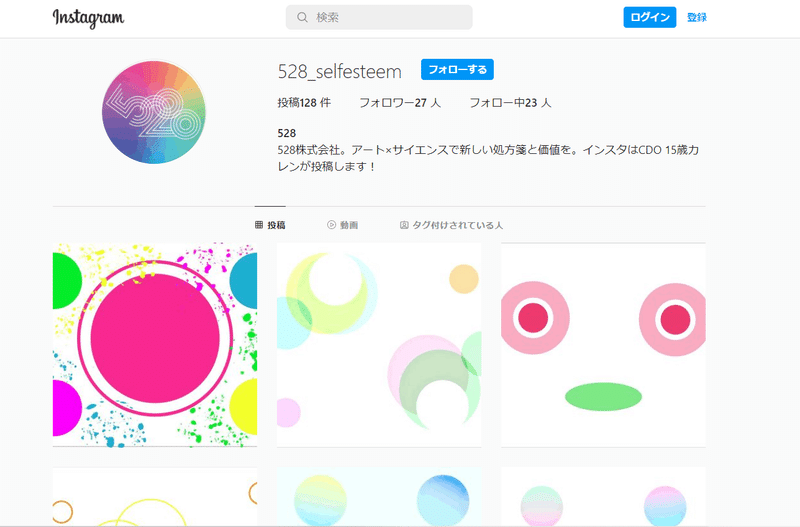Switch to タグ付けされている人 tab

[x=452, y=225]
